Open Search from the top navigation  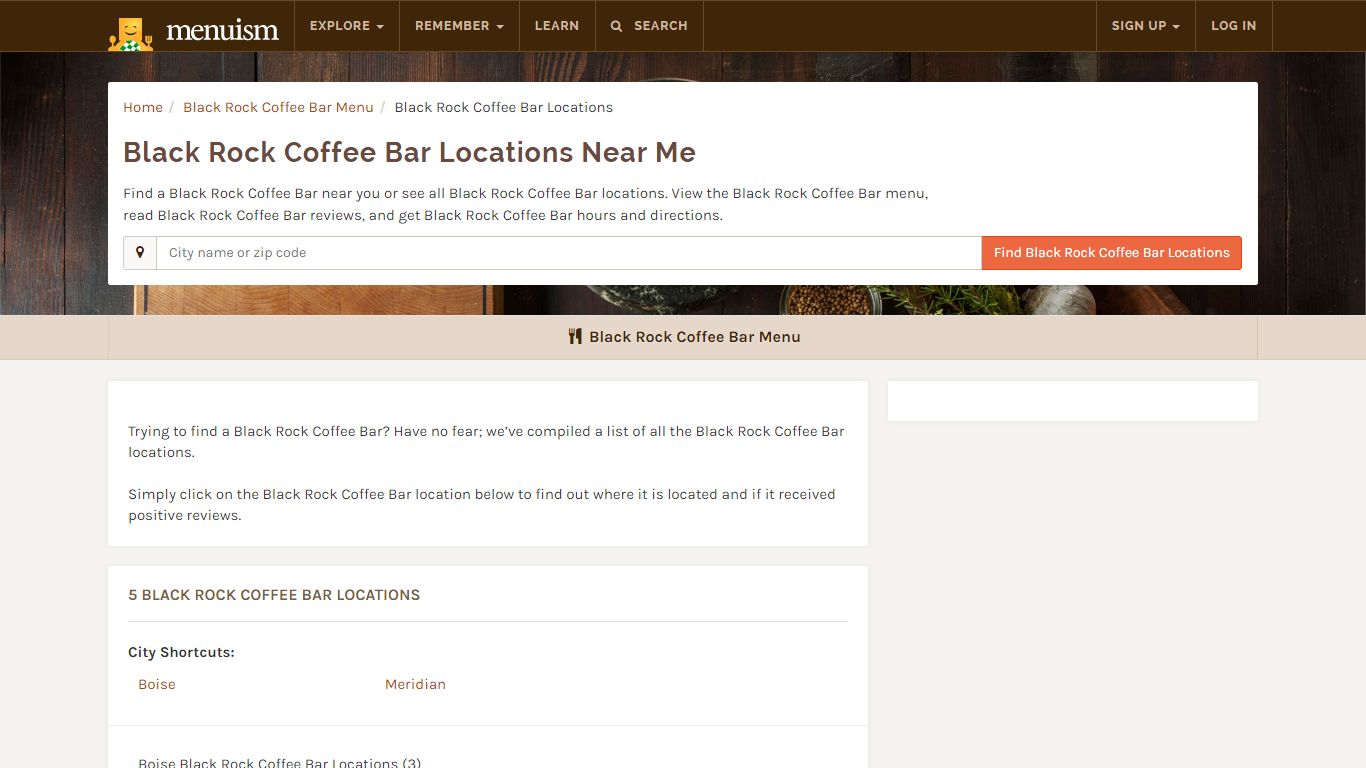(x=649, y=26)
